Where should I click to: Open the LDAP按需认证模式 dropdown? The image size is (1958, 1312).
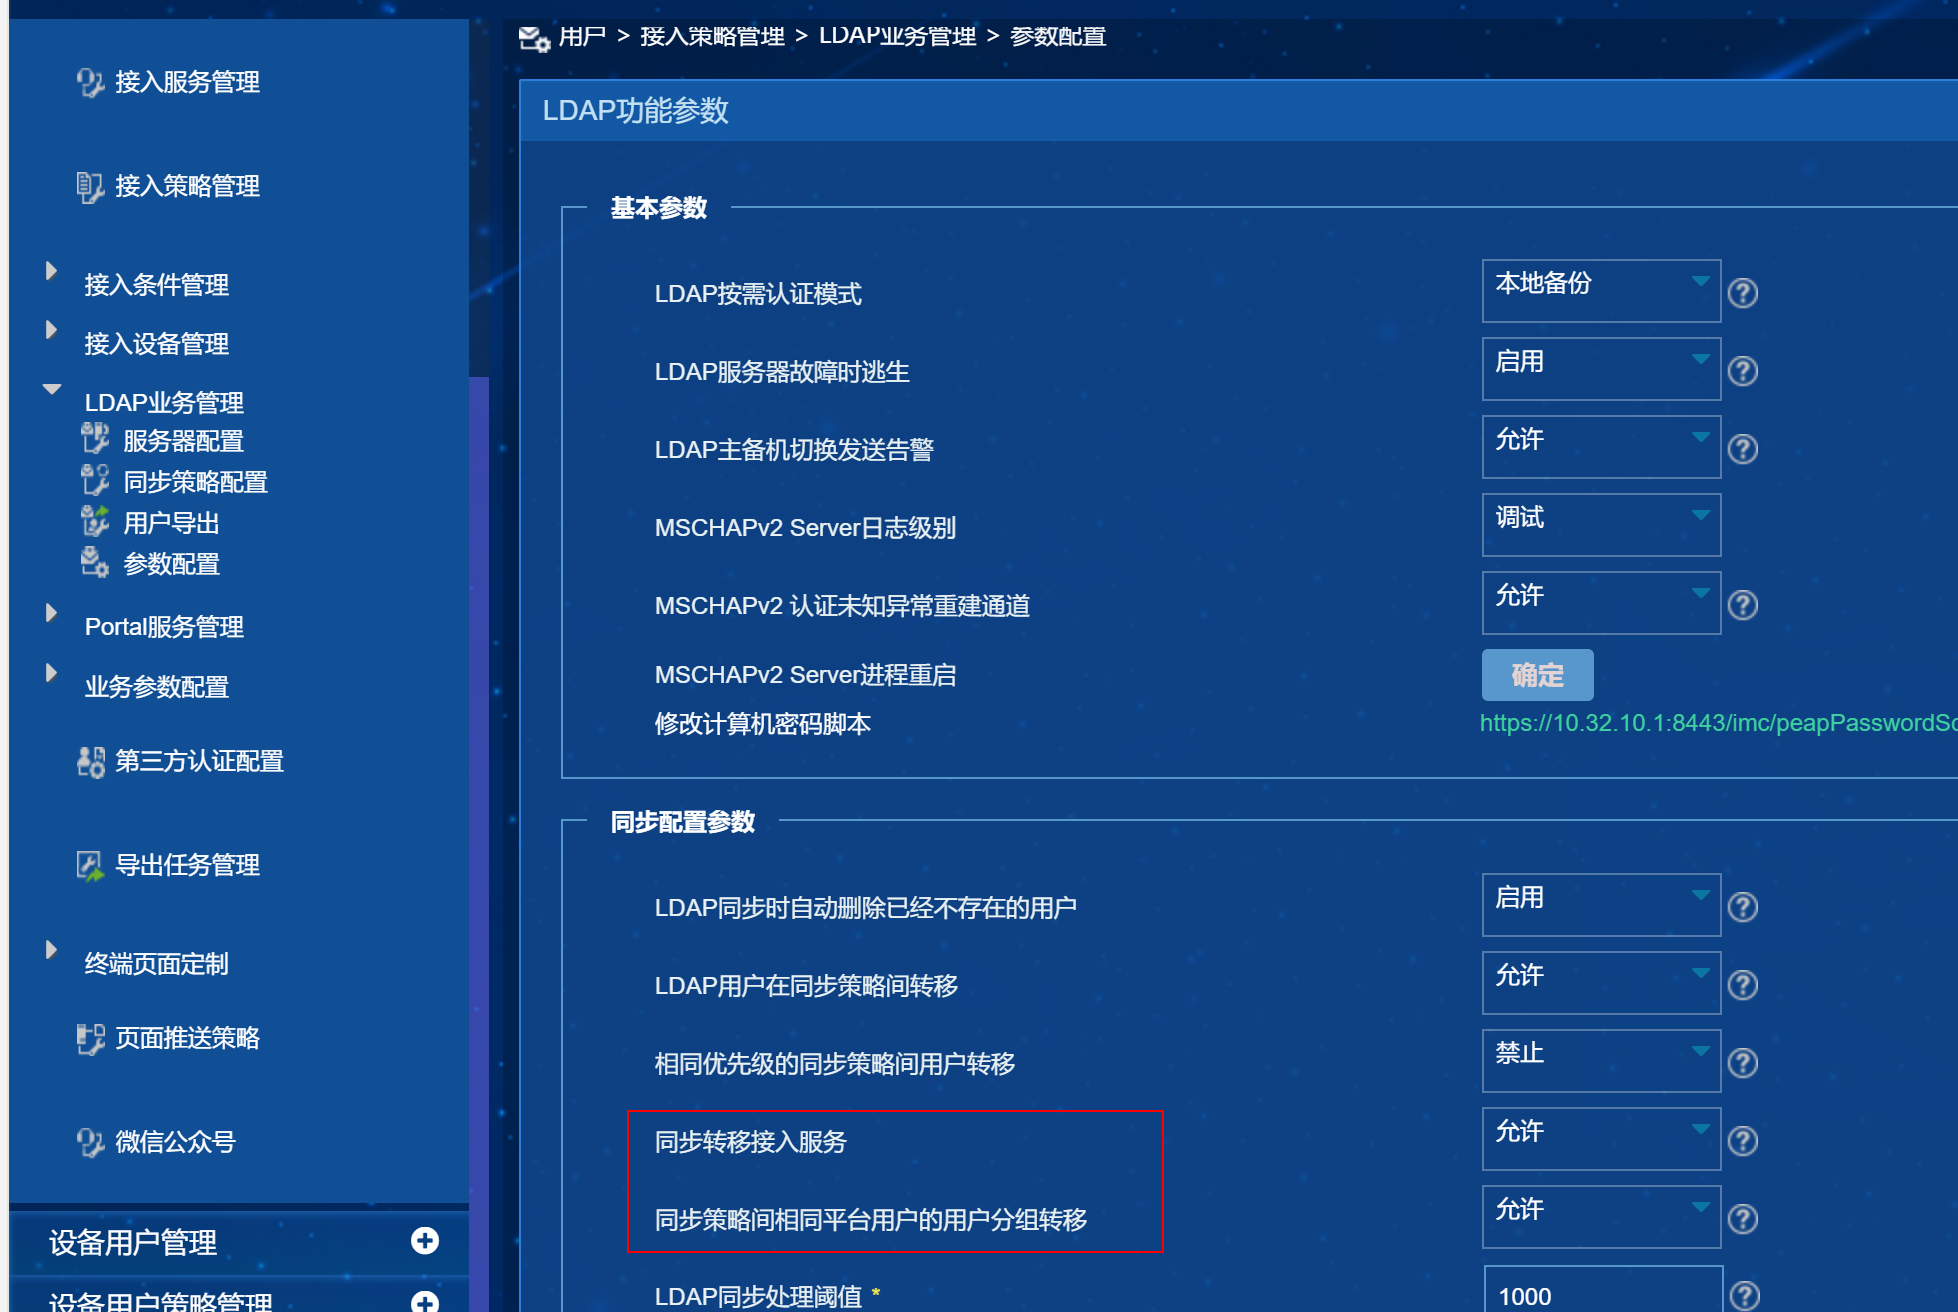(1600, 290)
